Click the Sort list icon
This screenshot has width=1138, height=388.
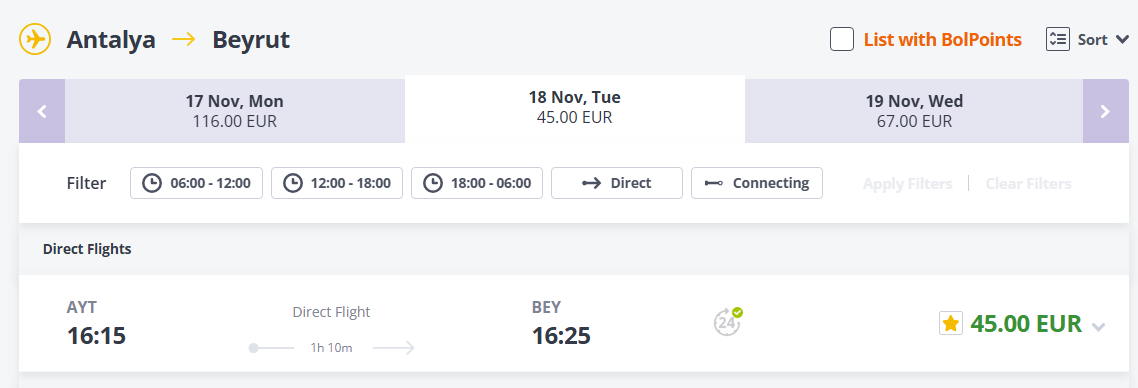coord(1058,39)
